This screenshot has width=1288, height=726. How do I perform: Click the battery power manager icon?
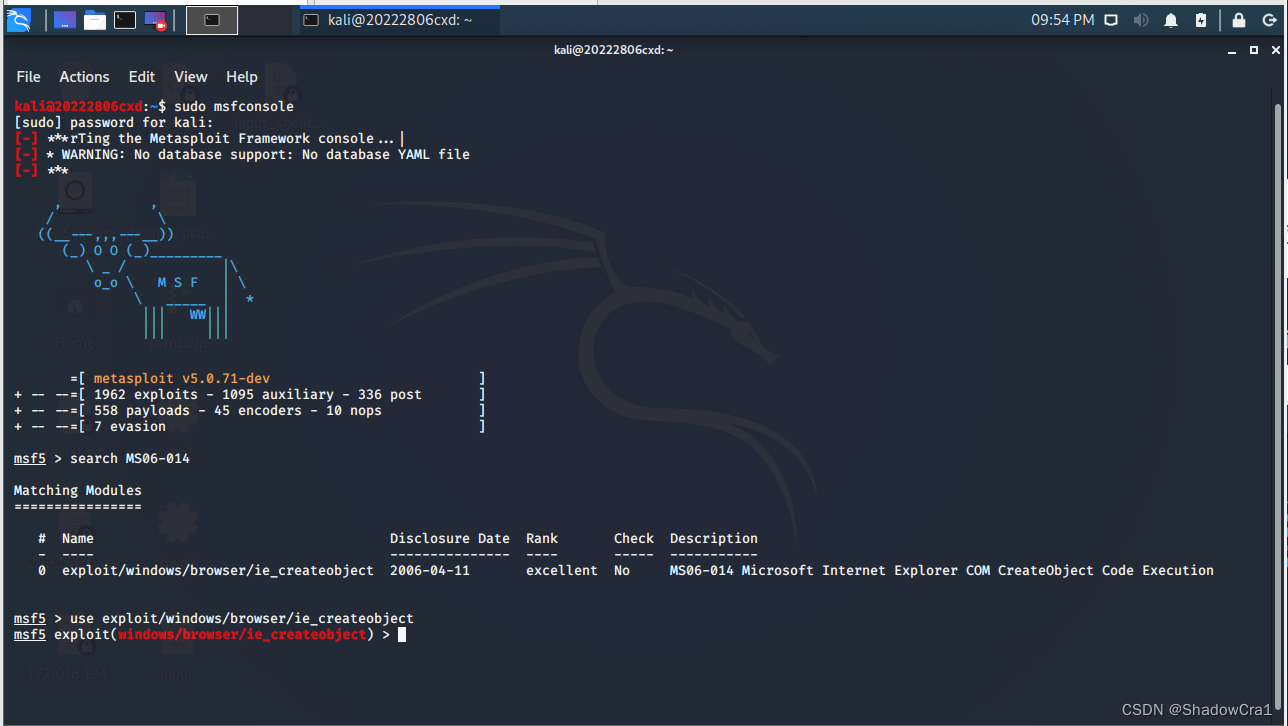coord(1201,20)
